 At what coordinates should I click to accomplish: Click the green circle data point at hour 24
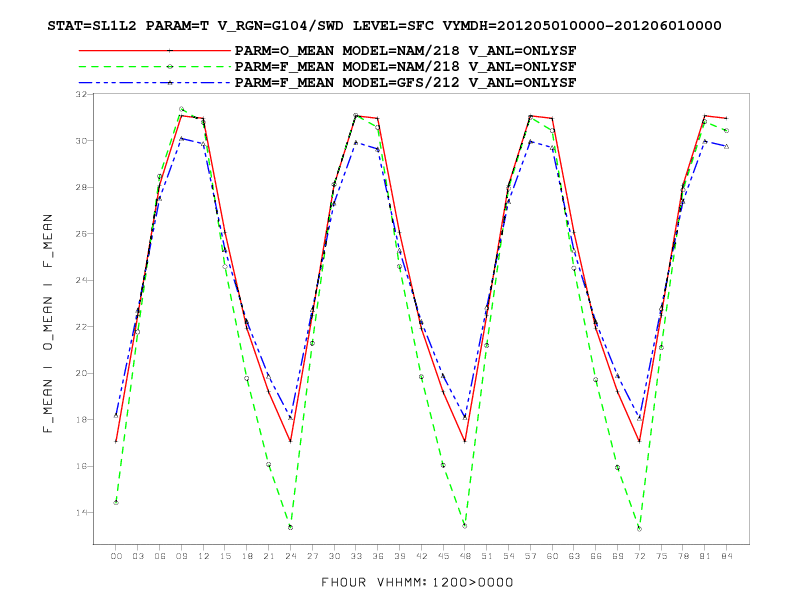290,527
